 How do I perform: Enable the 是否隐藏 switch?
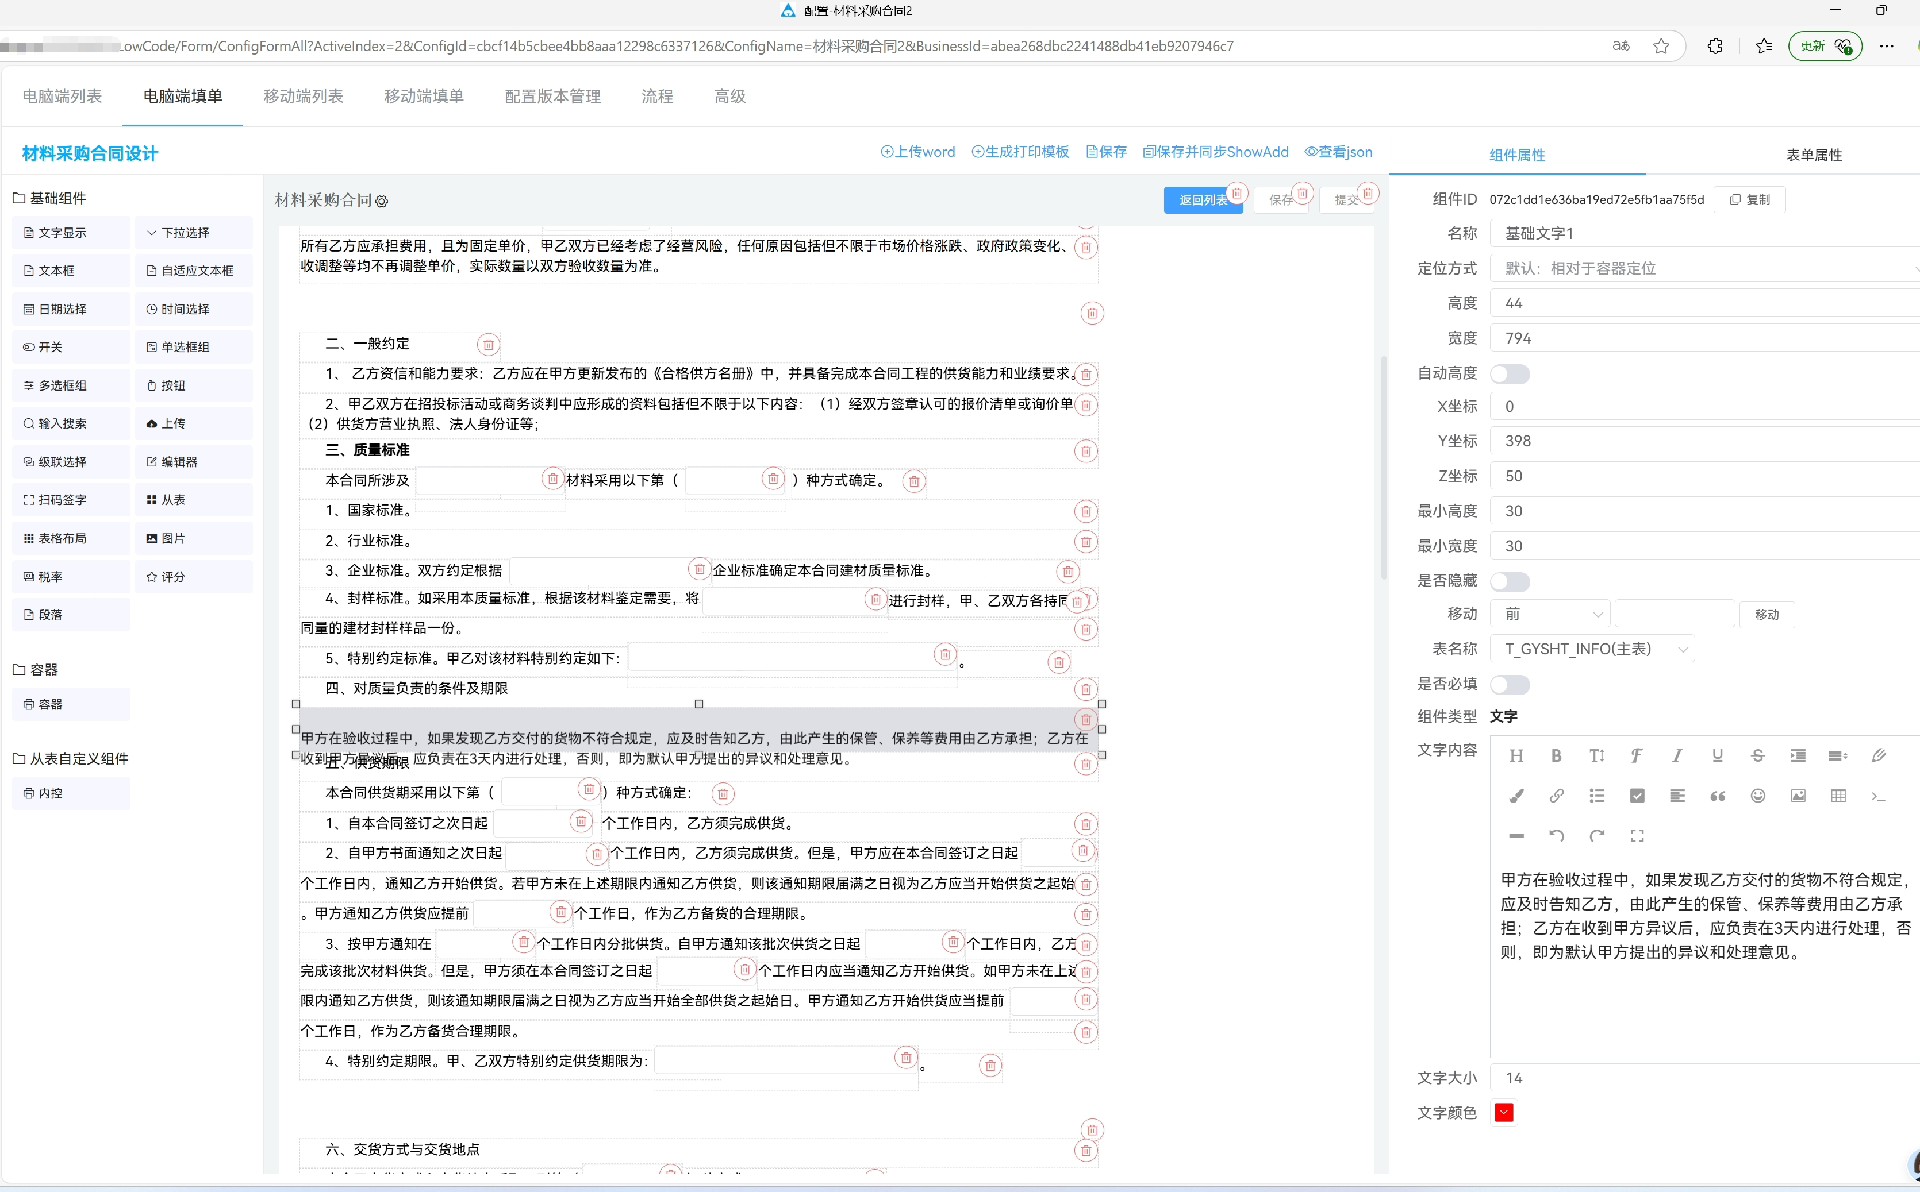coord(1509,581)
